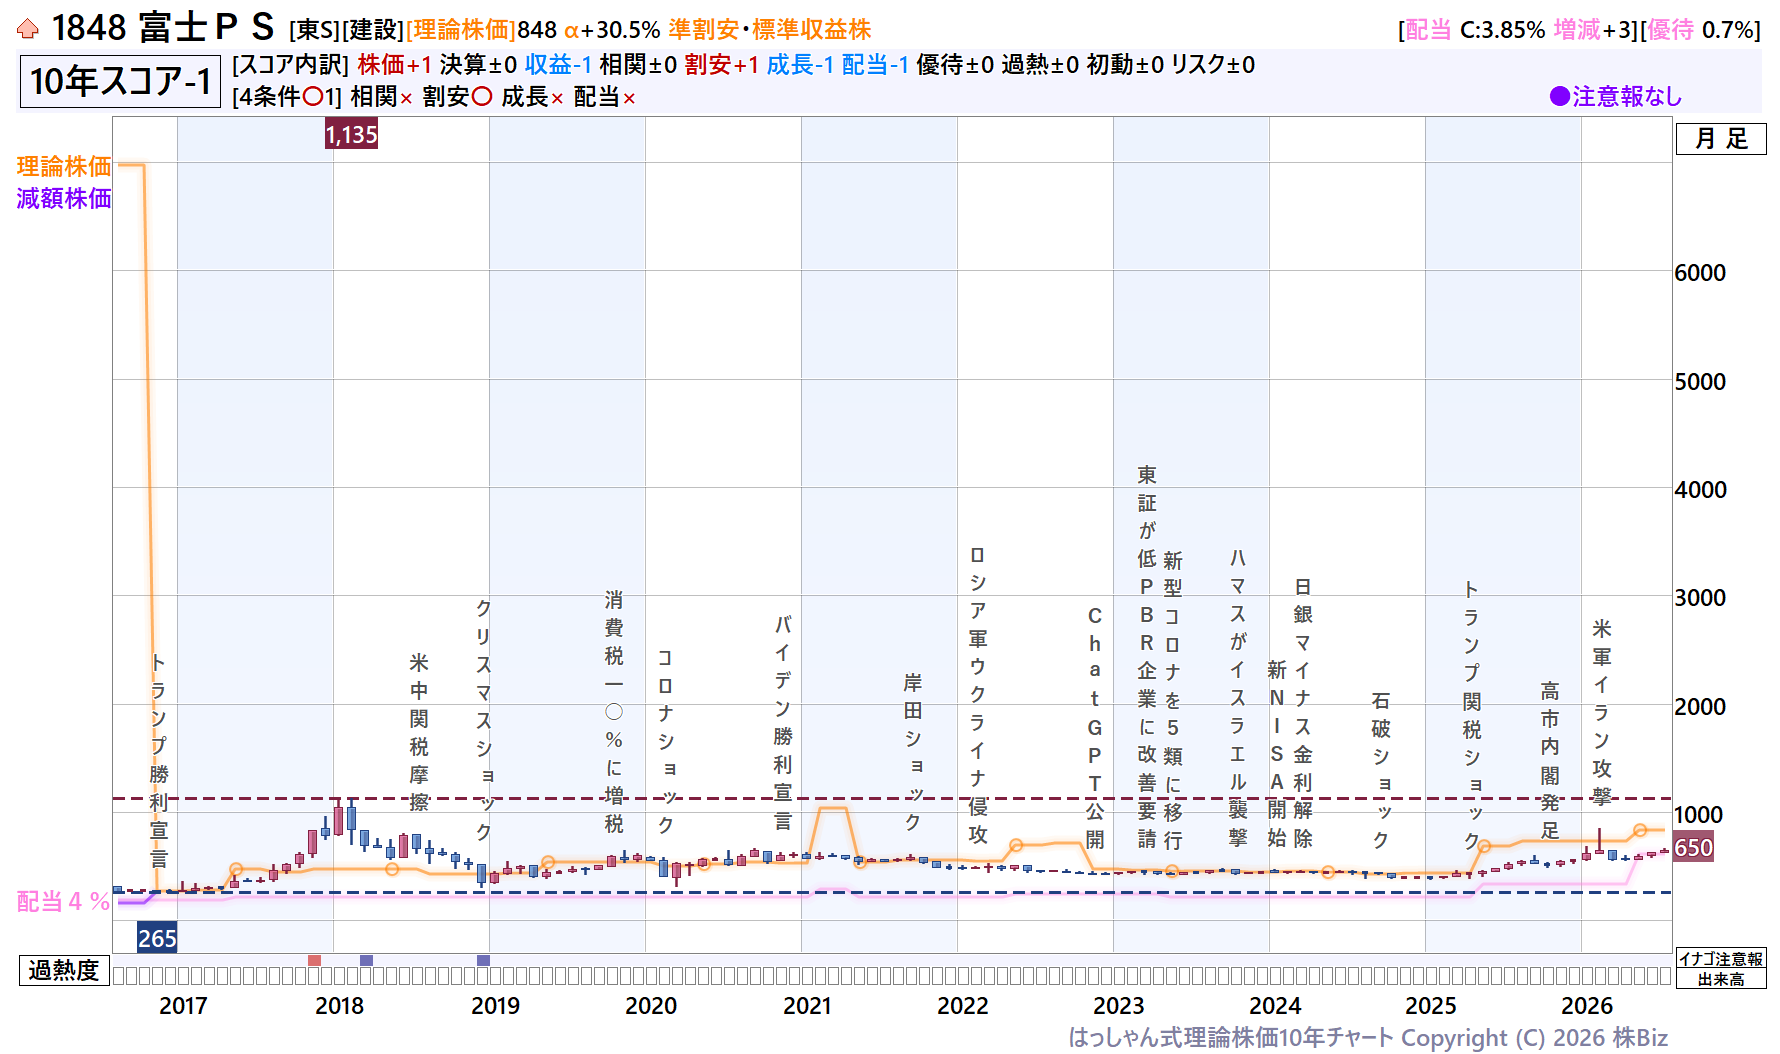Viewport: 1780px width, 1054px height.
Task: Click the 1,135 high price marker
Action: click(352, 134)
